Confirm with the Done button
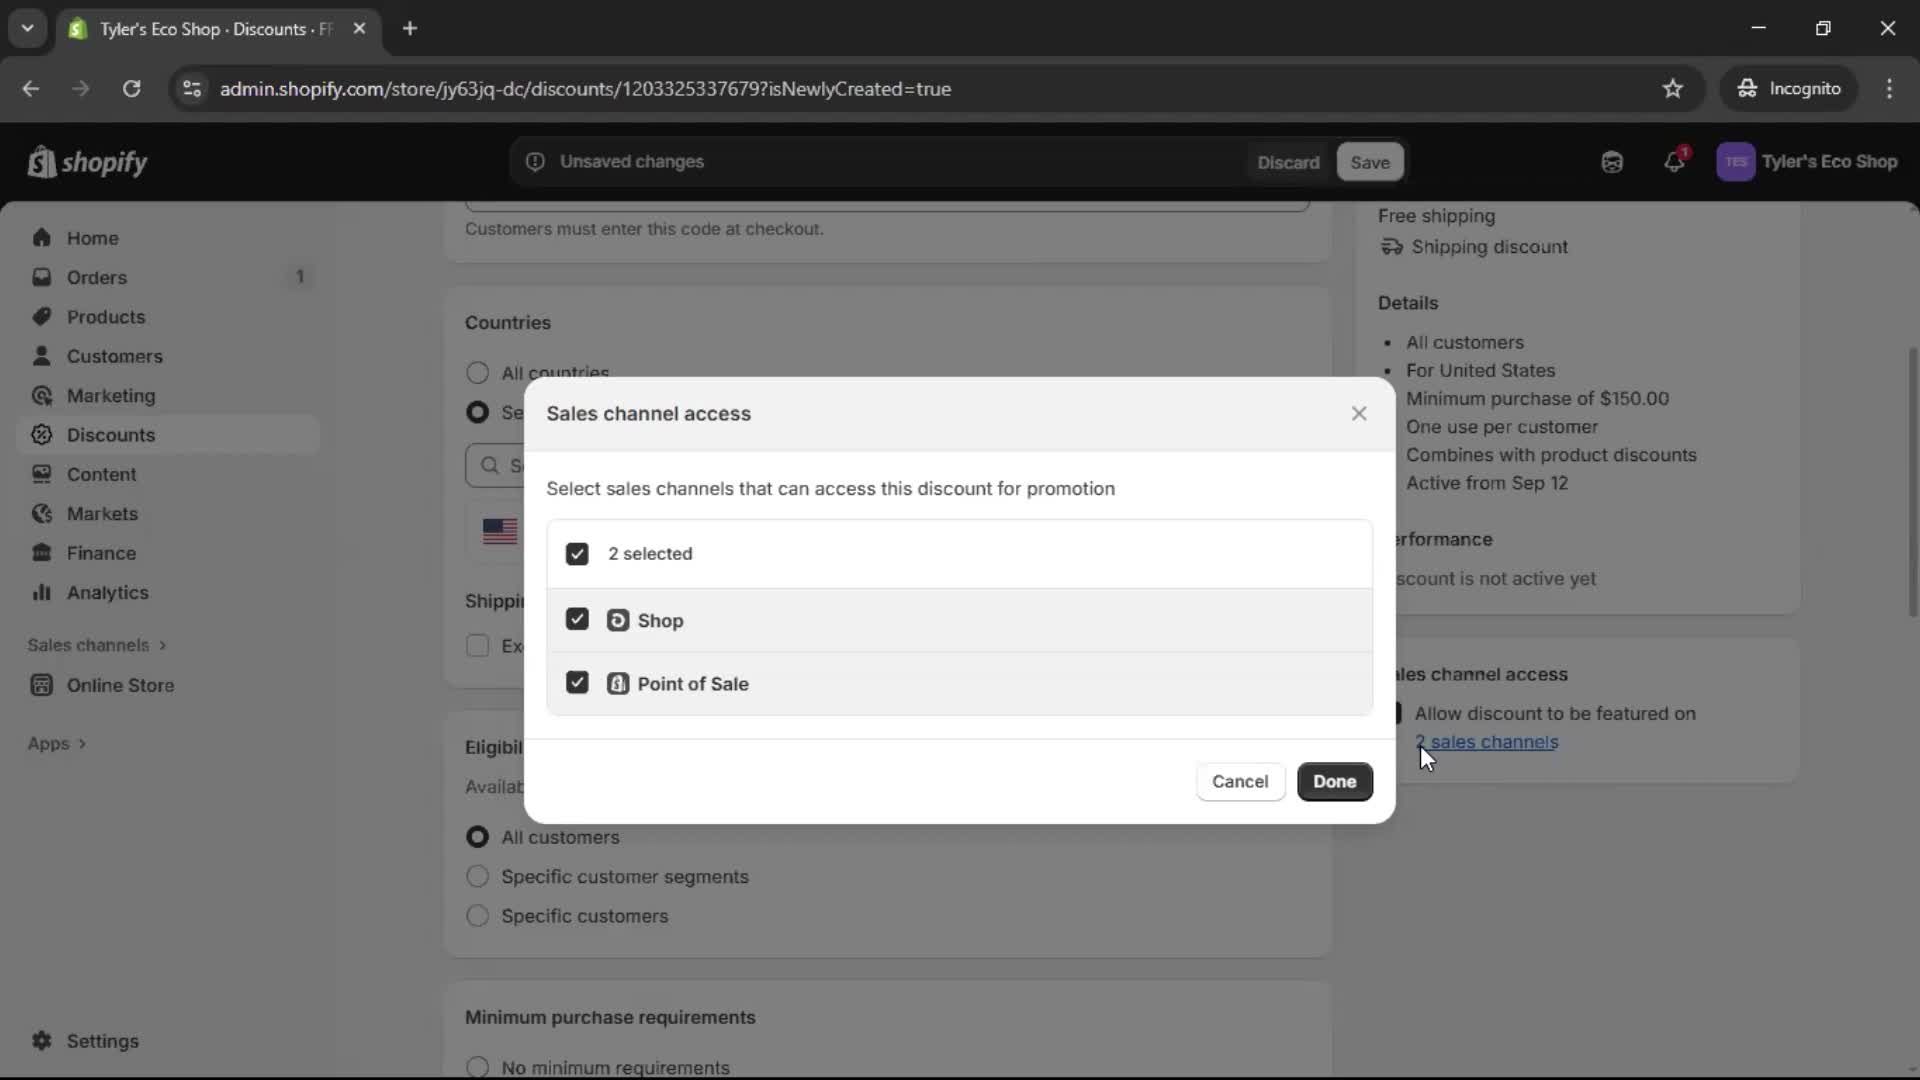The width and height of the screenshot is (1920, 1080). click(1335, 781)
